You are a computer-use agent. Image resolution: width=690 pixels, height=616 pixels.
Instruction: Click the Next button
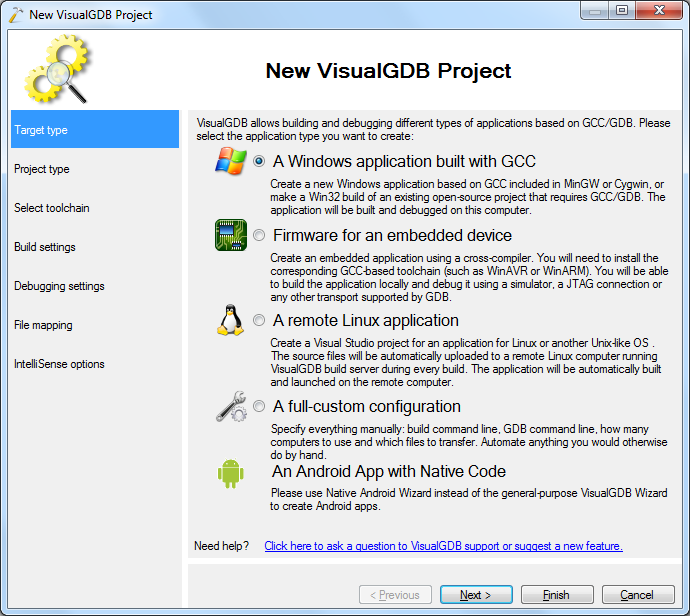tap(476, 595)
